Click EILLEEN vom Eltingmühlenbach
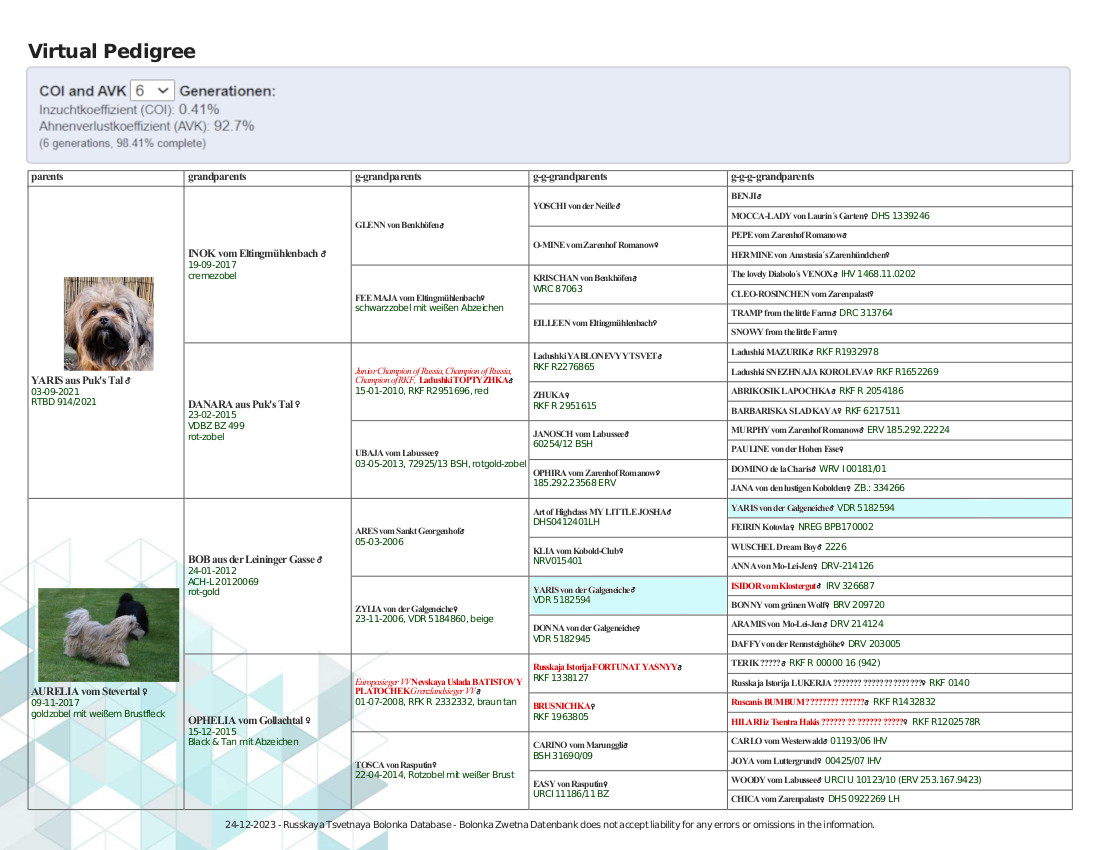The image size is (1100, 850). (595, 323)
